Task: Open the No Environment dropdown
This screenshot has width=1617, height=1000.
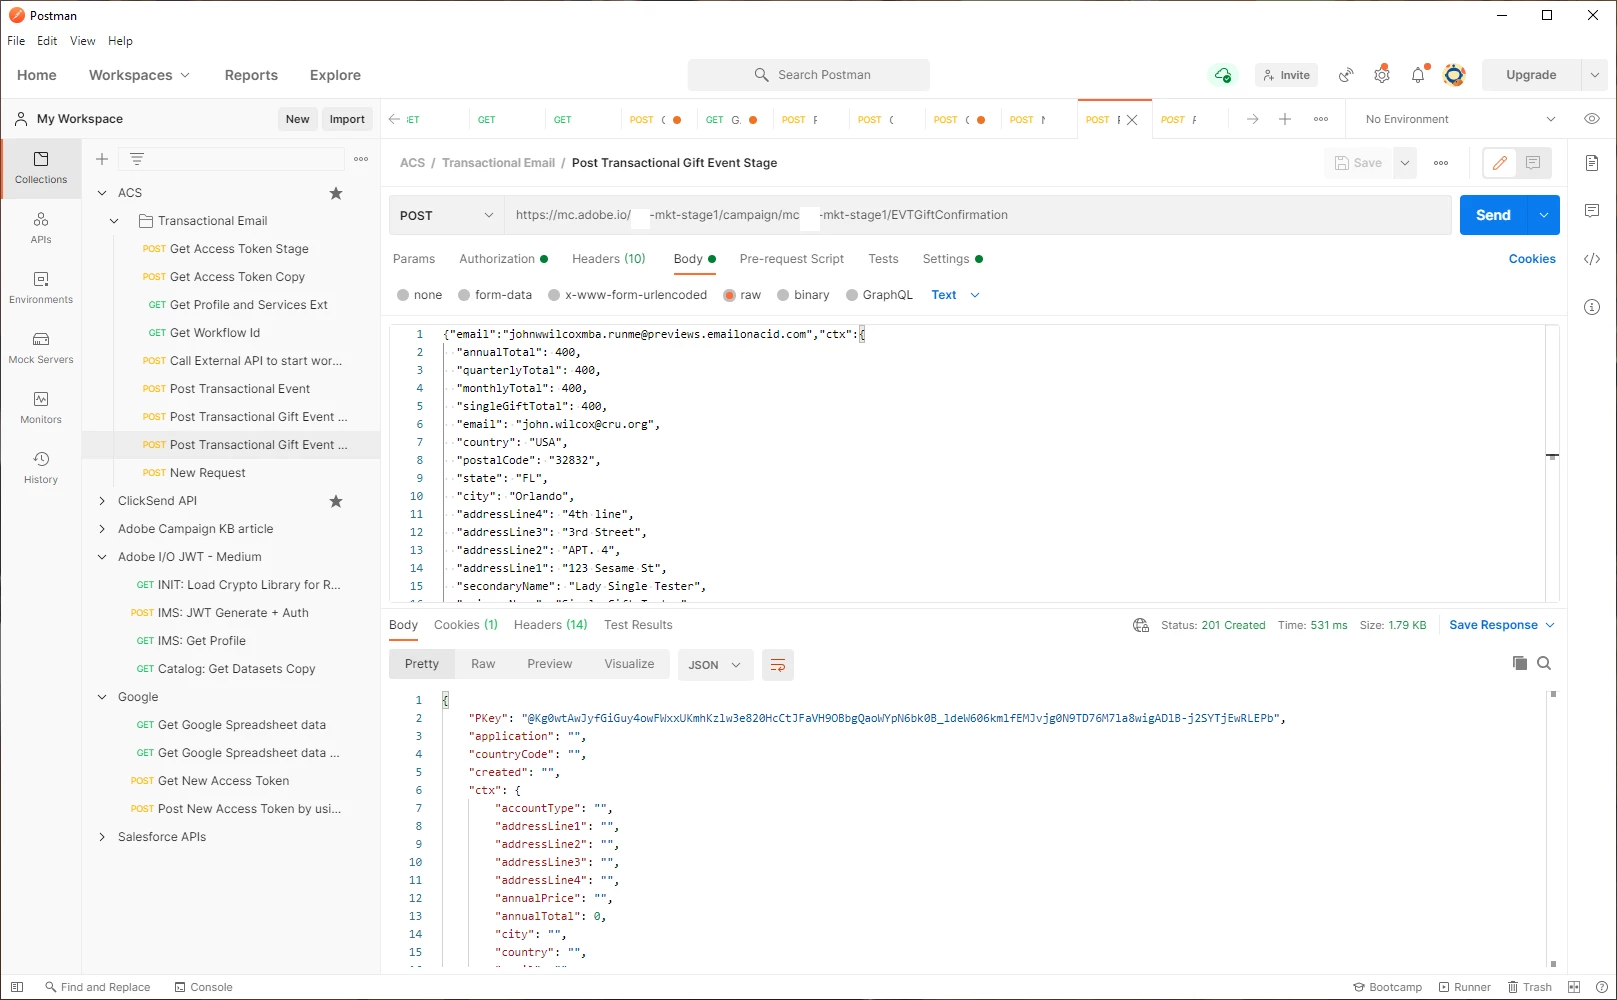Action: click(x=1460, y=119)
